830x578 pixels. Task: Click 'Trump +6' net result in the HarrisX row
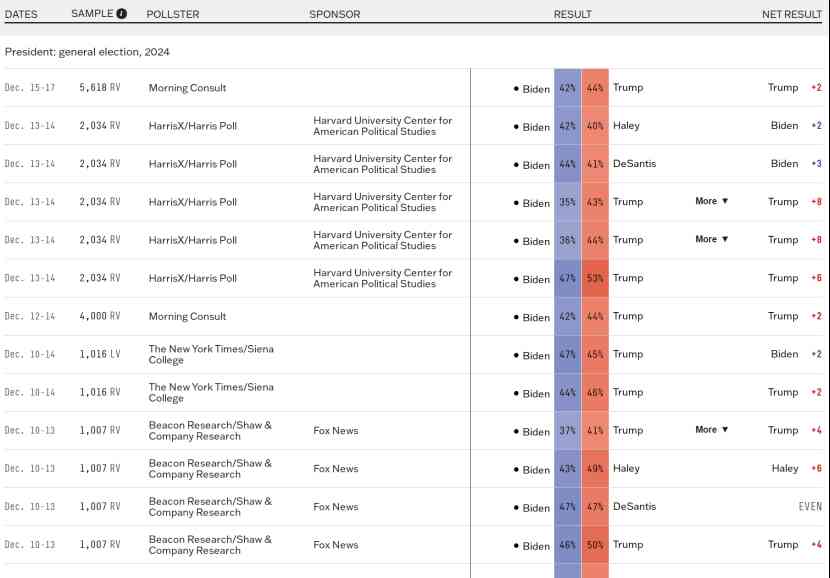pos(795,278)
